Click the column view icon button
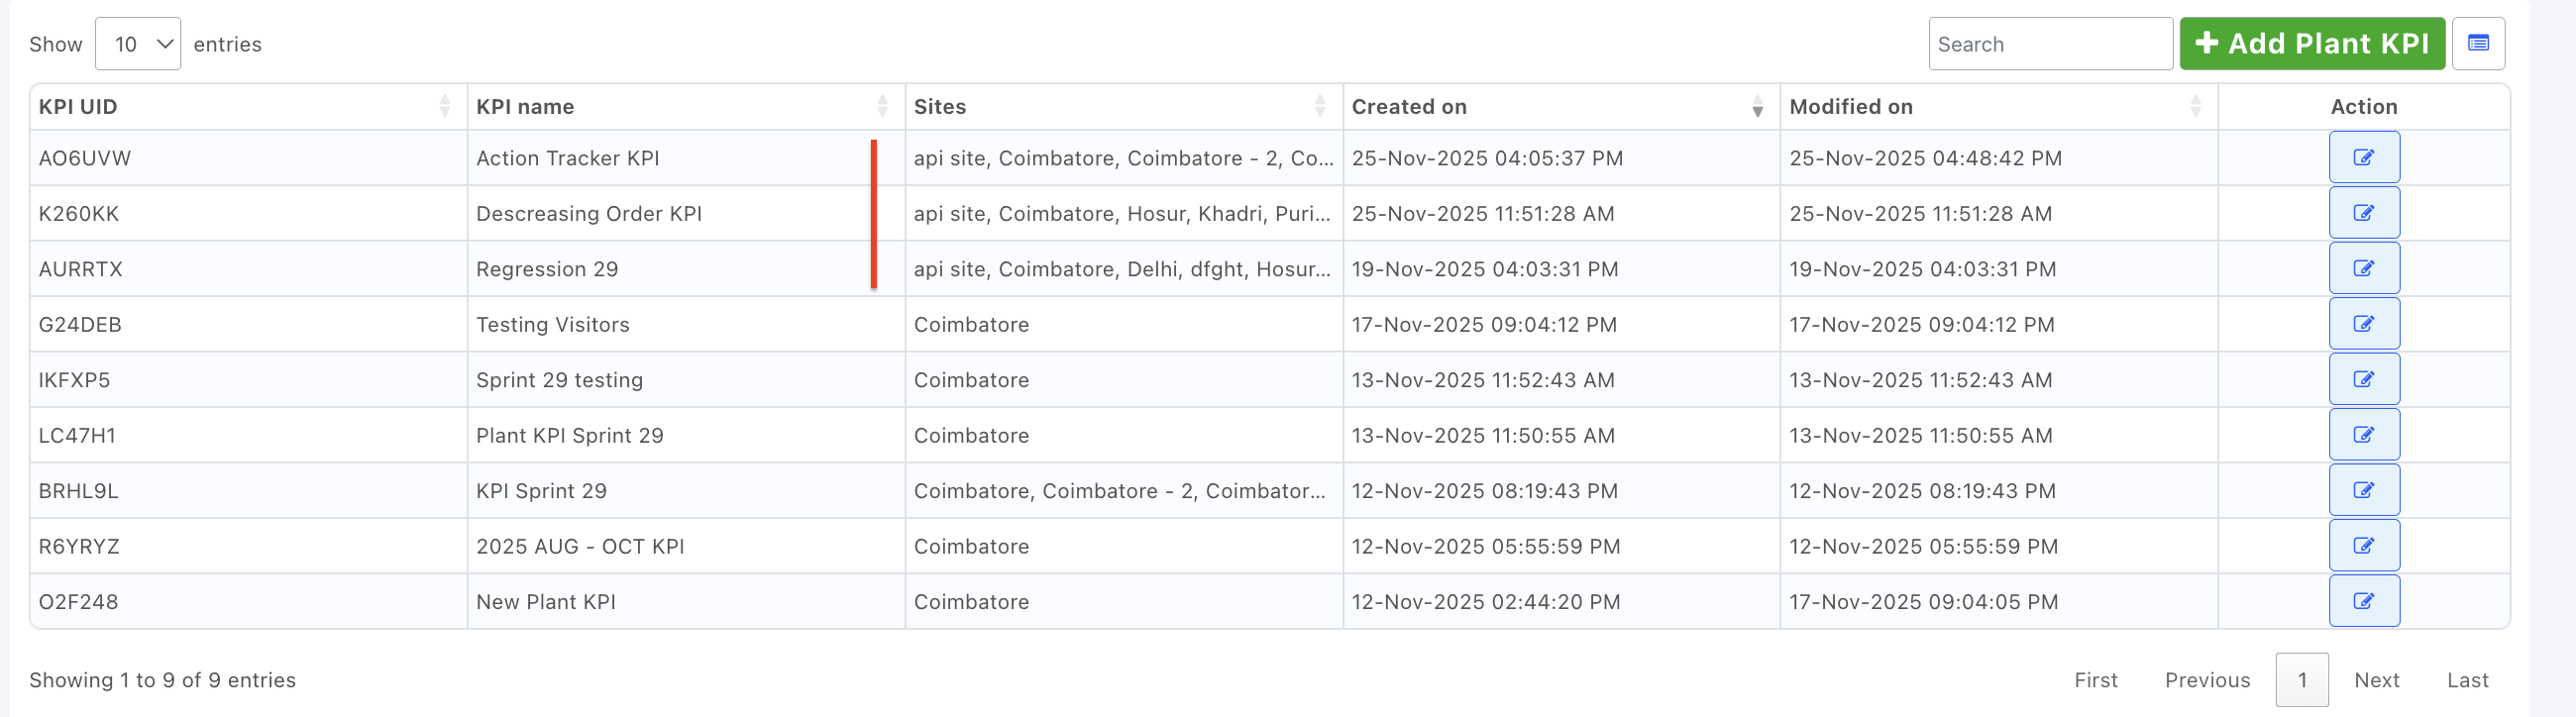Screen dimensions: 2576x717 click(x=2478, y=44)
